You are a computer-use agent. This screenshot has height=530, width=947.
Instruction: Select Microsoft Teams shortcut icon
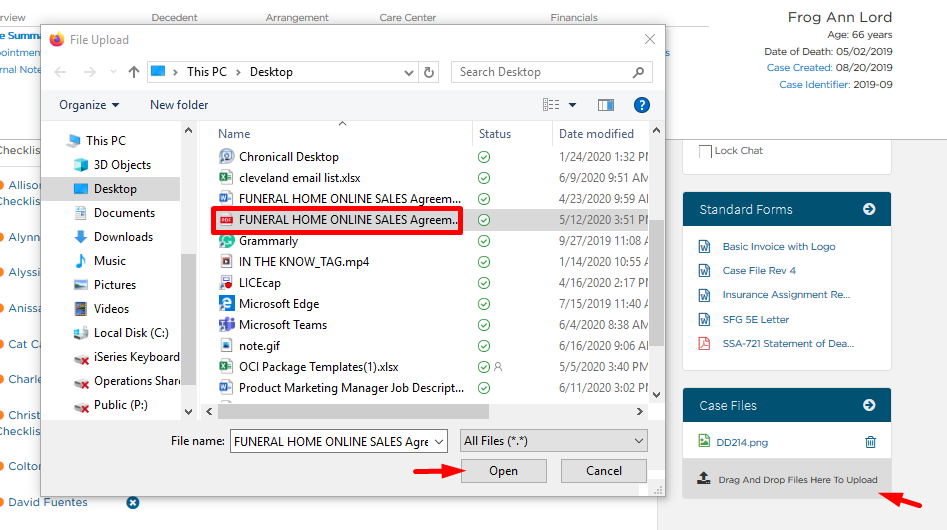pos(226,325)
